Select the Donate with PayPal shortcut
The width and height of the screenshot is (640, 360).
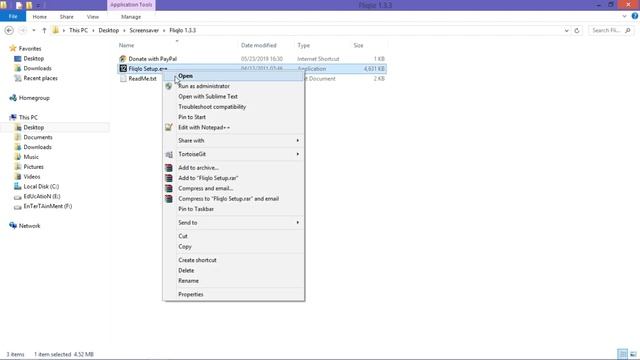(x=152, y=59)
